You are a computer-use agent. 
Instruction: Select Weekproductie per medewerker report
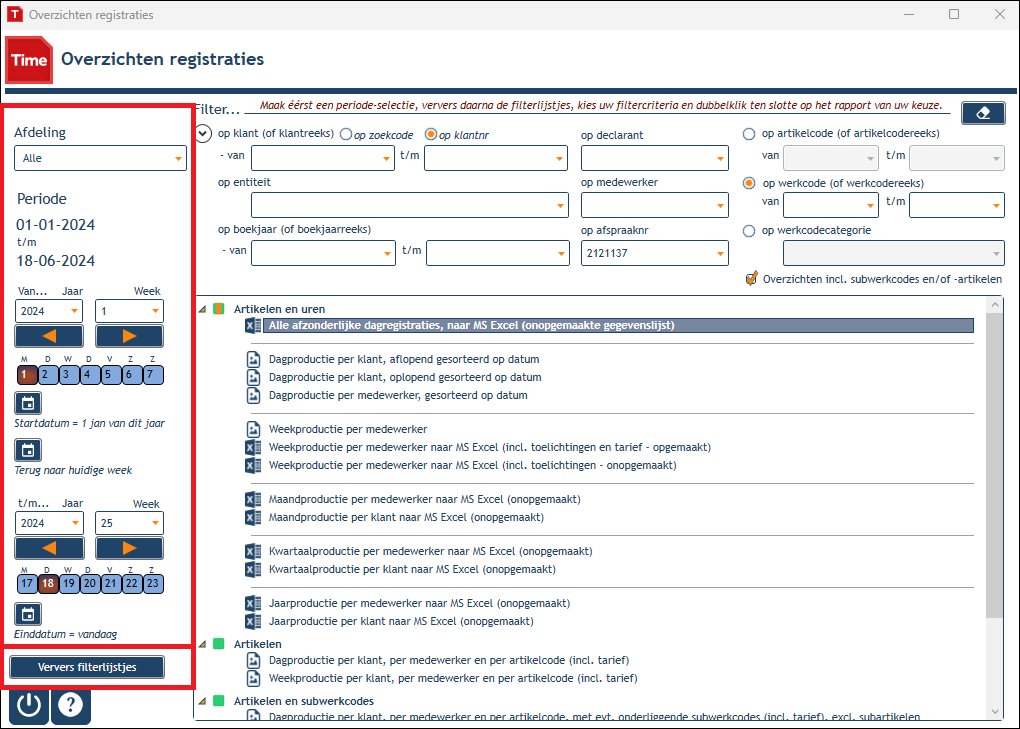348,429
